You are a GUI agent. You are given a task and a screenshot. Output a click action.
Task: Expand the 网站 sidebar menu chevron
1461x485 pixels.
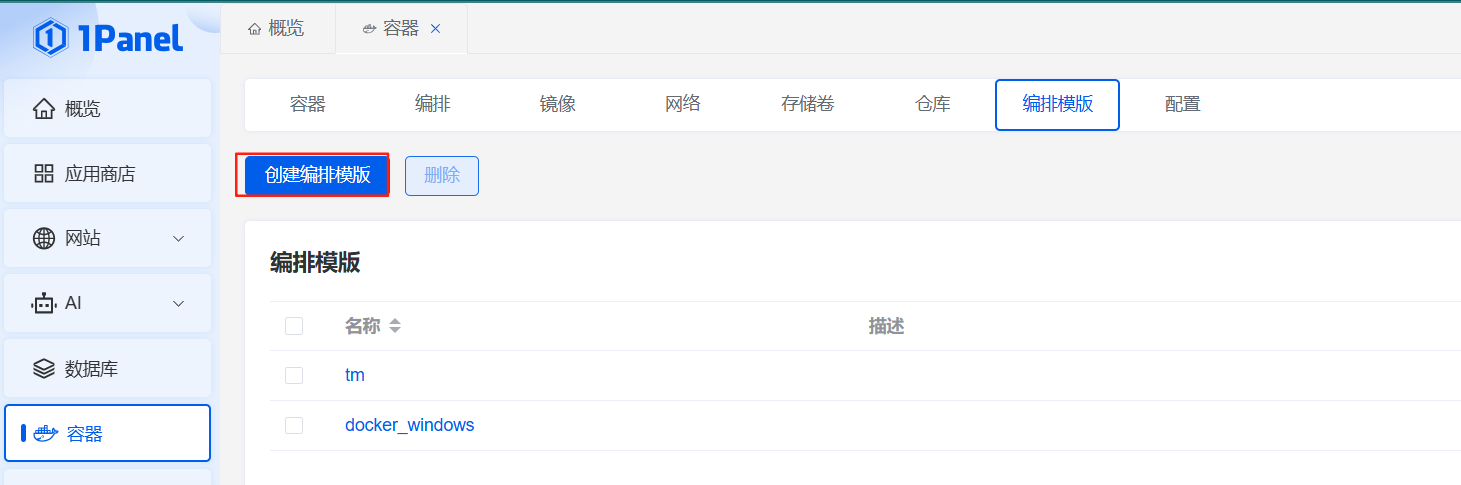click(x=179, y=238)
